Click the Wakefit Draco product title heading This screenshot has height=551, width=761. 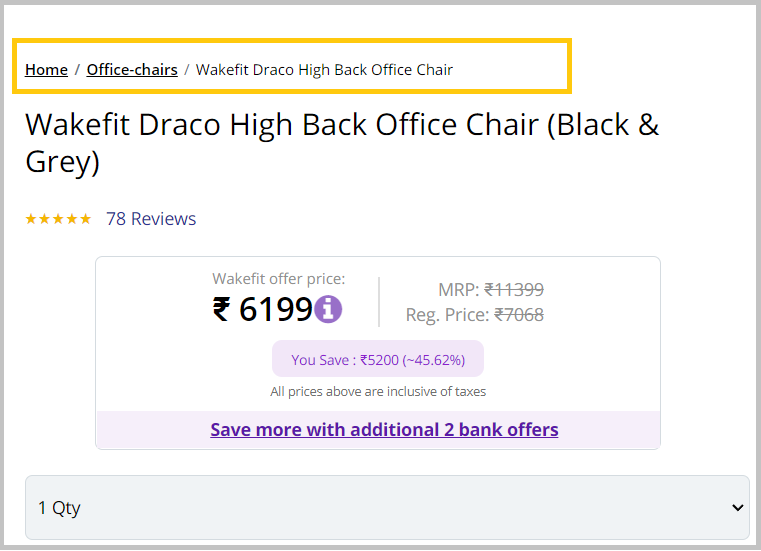click(x=342, y=142)
